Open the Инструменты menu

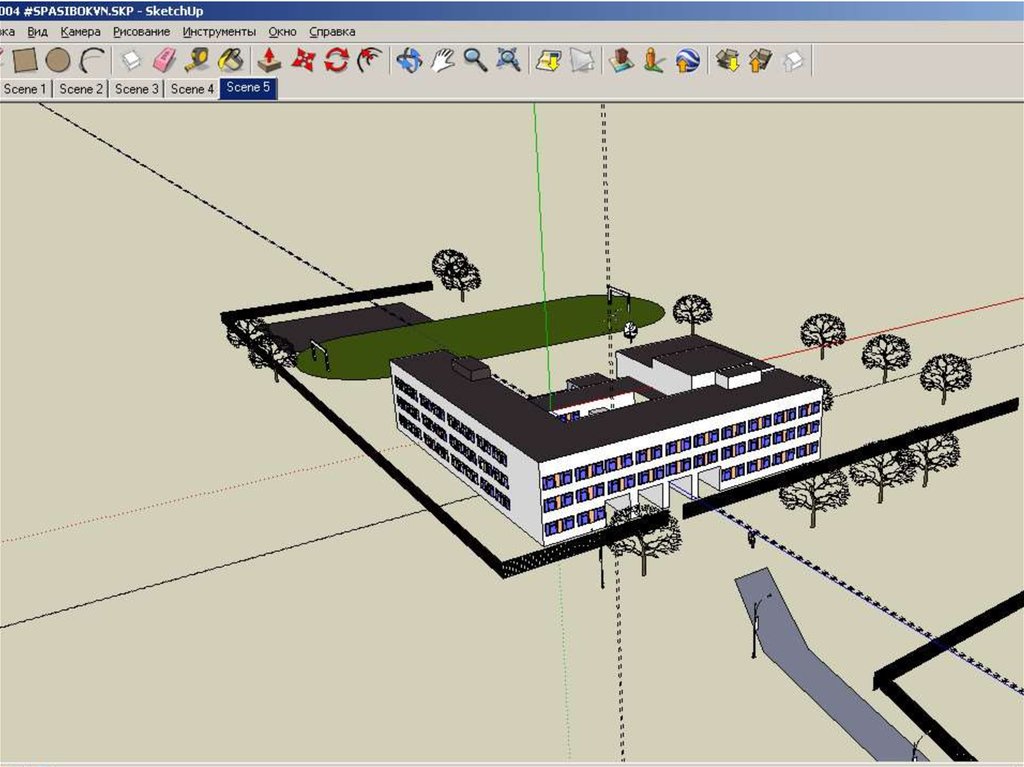219,31
